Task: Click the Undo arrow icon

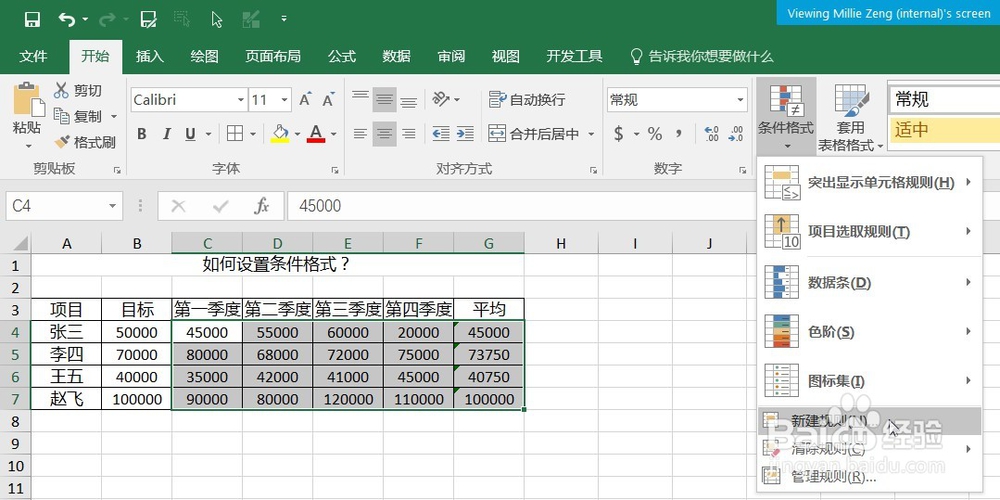Action: pyautogui.click(x=66, y=19)
